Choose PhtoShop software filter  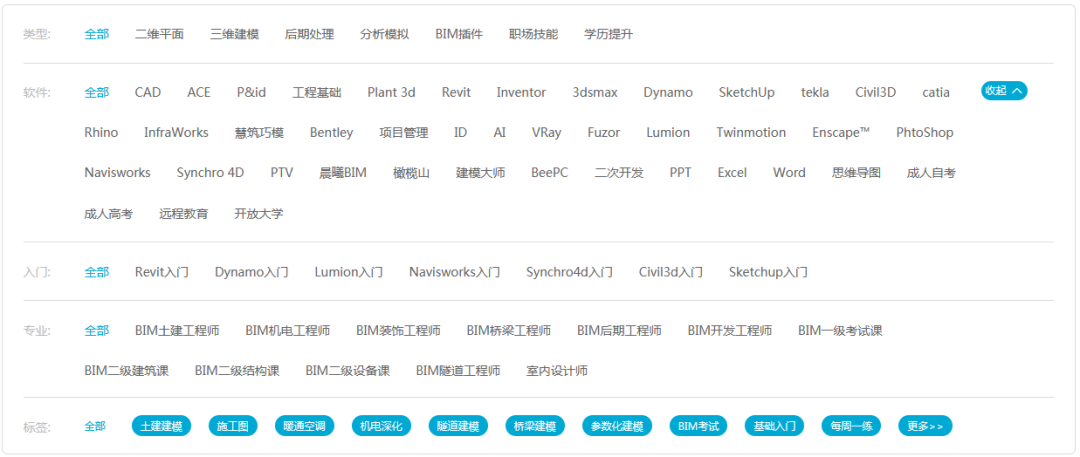coord(925,132)
